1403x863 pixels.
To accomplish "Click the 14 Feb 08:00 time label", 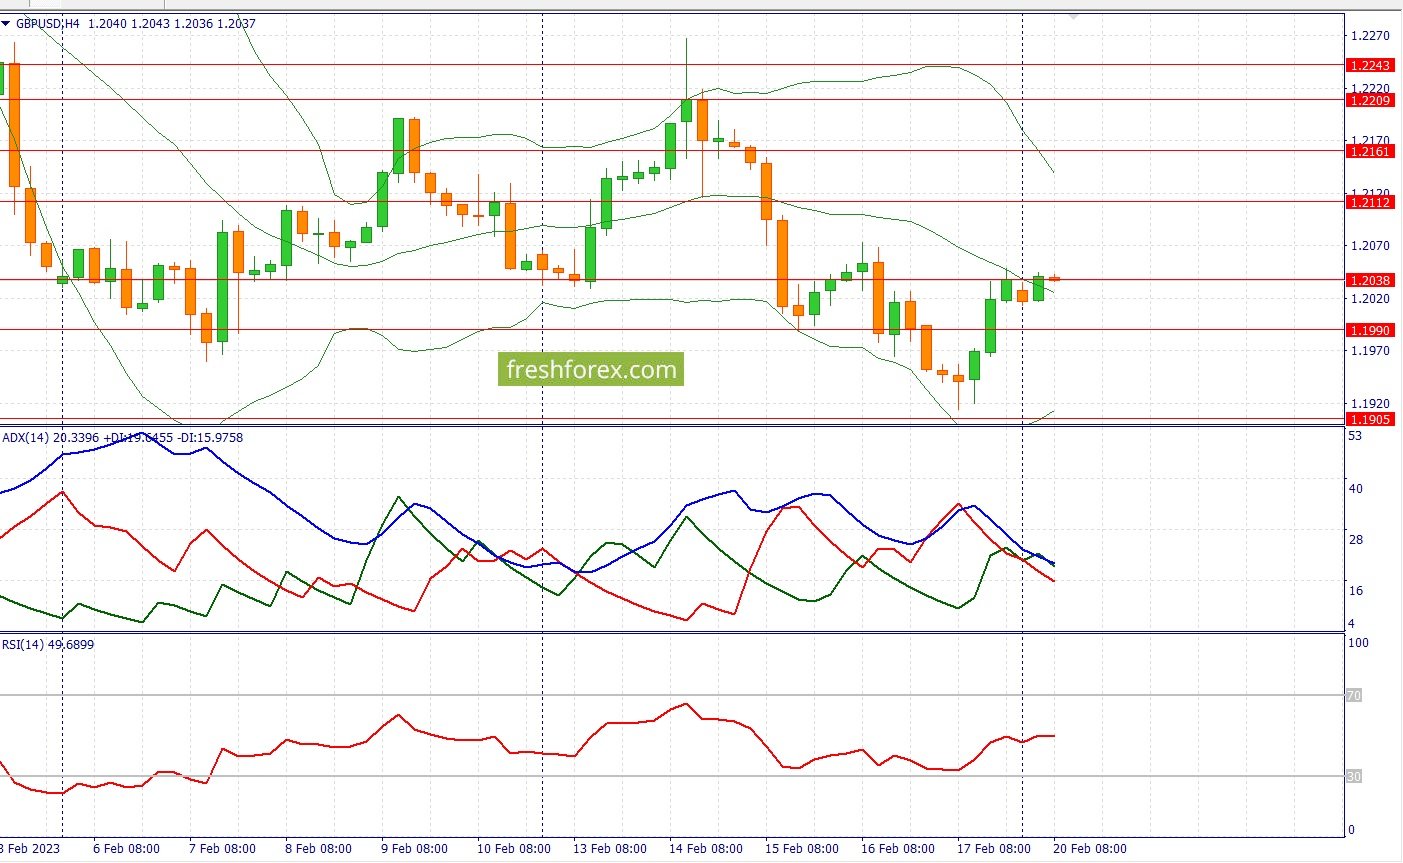I will tap(706, 849).
